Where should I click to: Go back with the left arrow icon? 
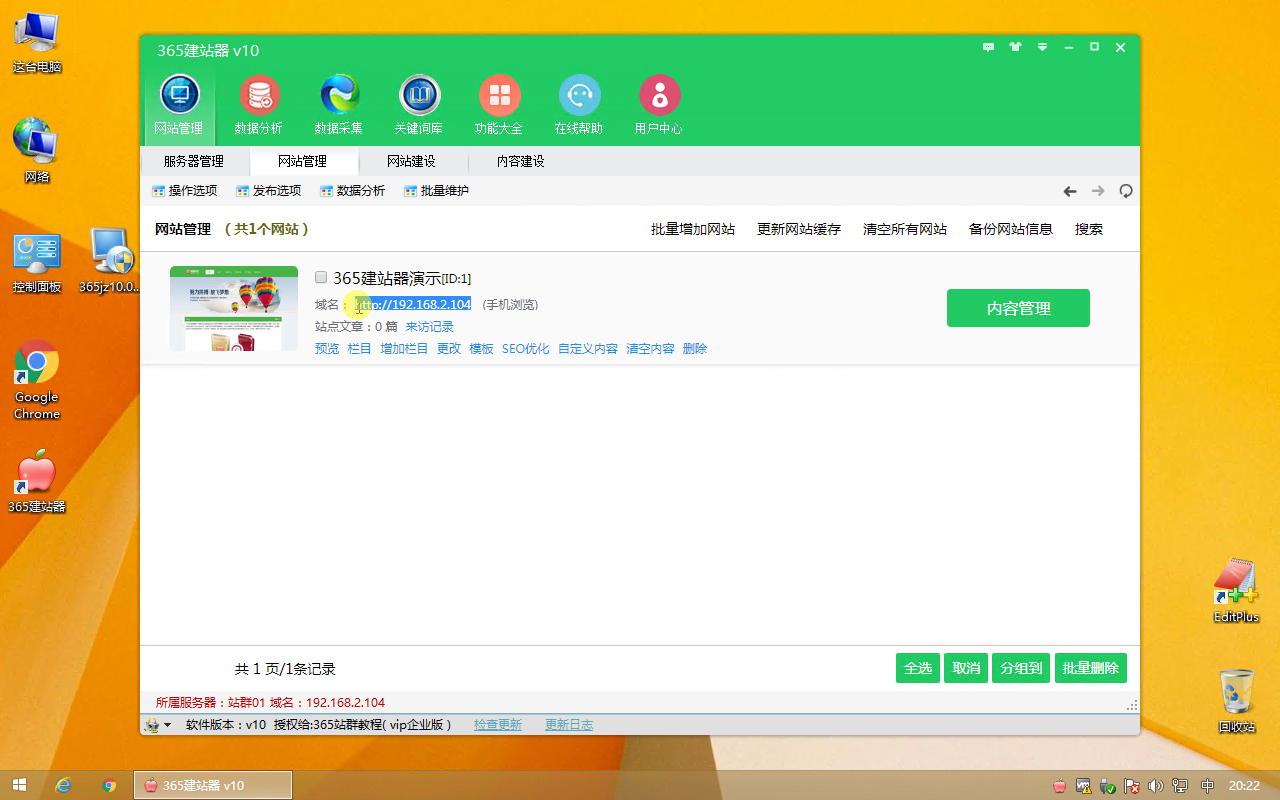click(x=1070, y=191)
